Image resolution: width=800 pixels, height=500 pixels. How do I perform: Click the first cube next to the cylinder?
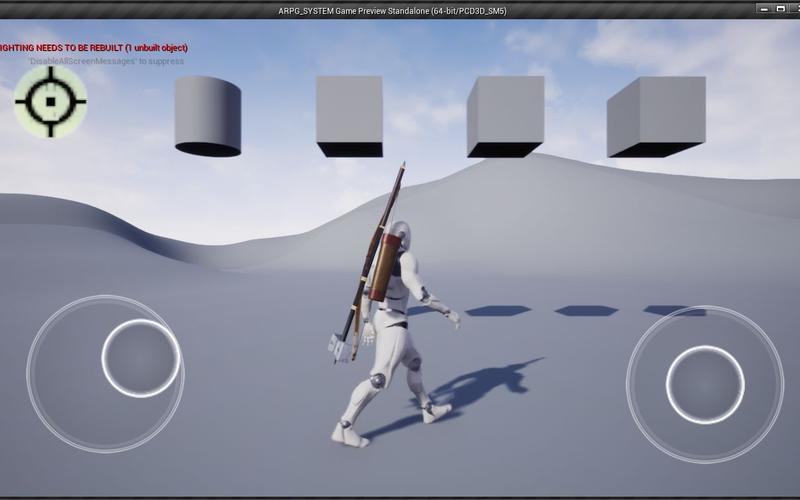pos(349,115)
